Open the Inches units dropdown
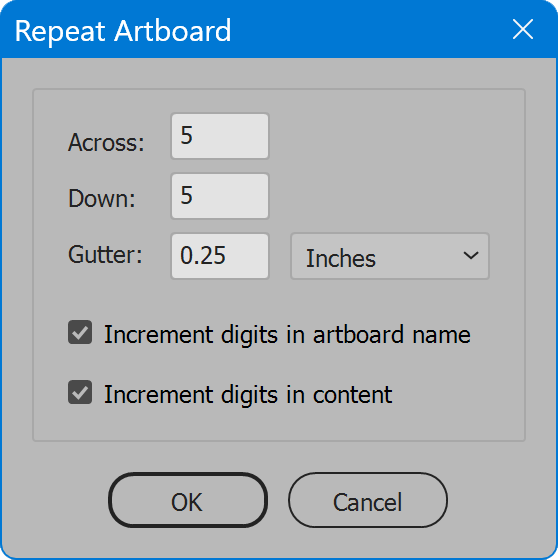The width and height of the screenshot is (558, 560). [390, 256]
